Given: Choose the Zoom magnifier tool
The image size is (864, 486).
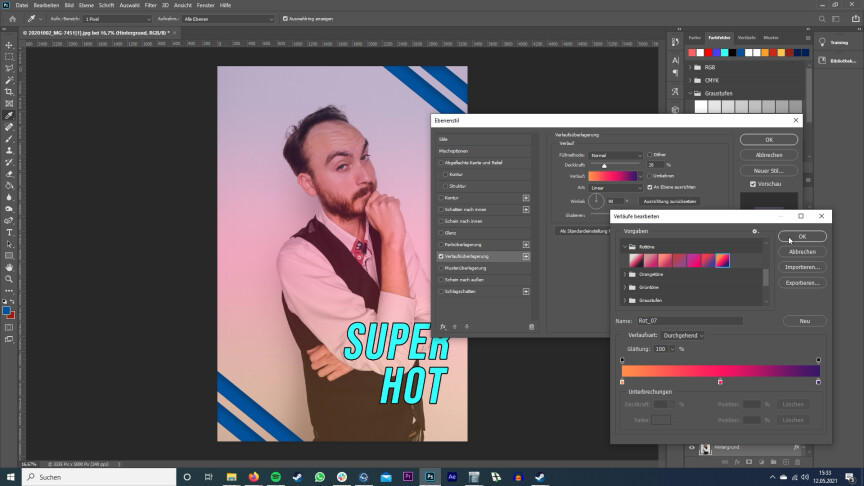Looking at the screenshot, I should [x=9, y=279].
